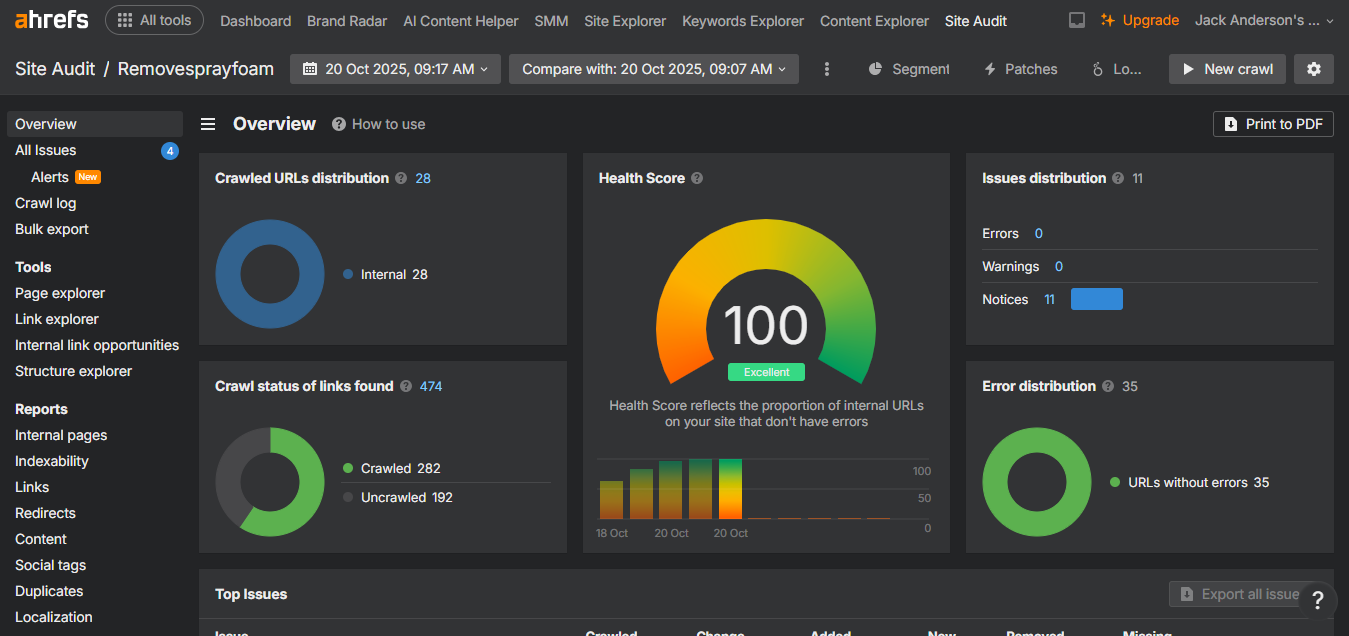Open Content Explorer tab
Screen dimensions: 1349x636
(874, 21)
